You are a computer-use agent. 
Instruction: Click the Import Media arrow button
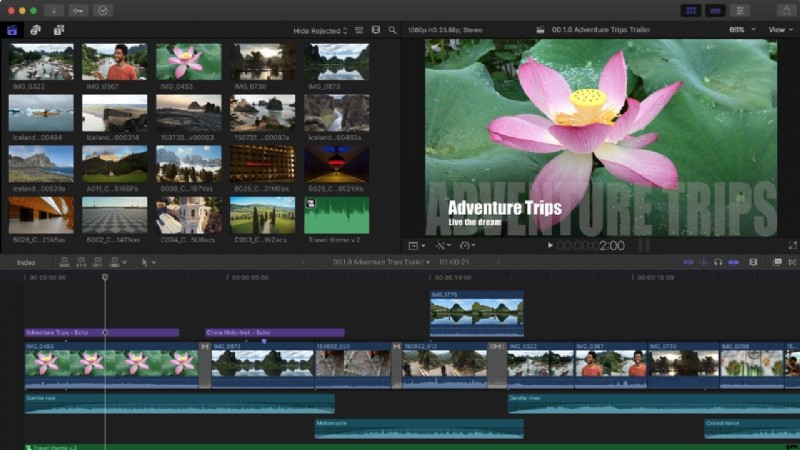[53, 10]
